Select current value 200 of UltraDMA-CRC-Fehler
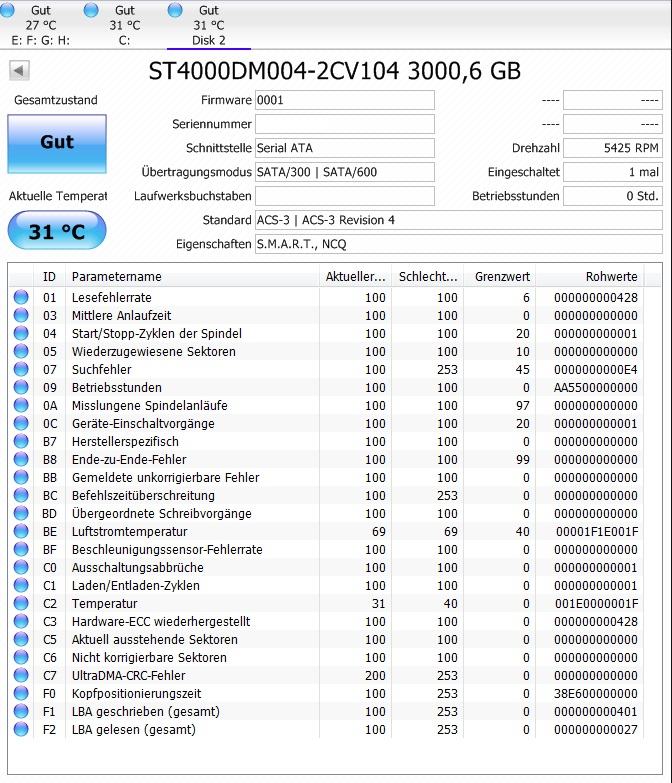Viewport: 672px width, 783px height. click(375, 676)
